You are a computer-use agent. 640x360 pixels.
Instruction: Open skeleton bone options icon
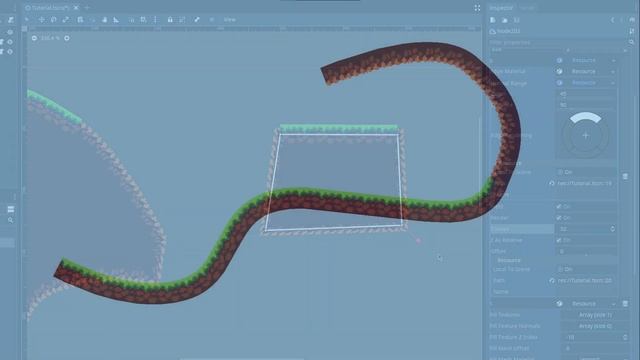[x=197, y=20]
